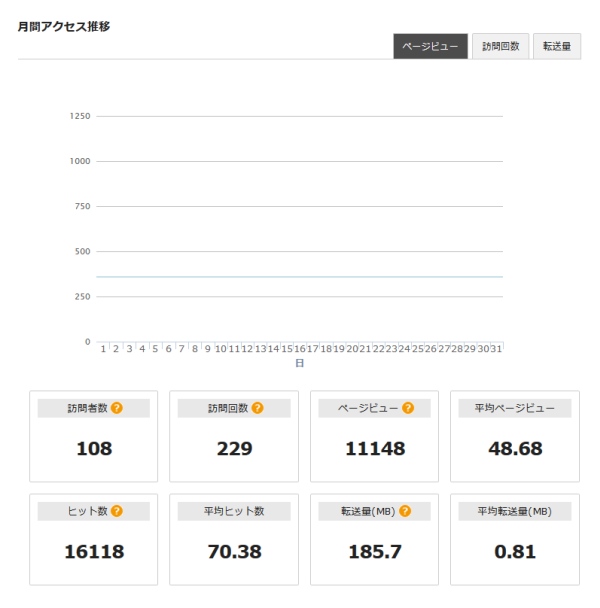
Task: Click the 平均転送量 value 0.81
Action: (x=515, y=552)
